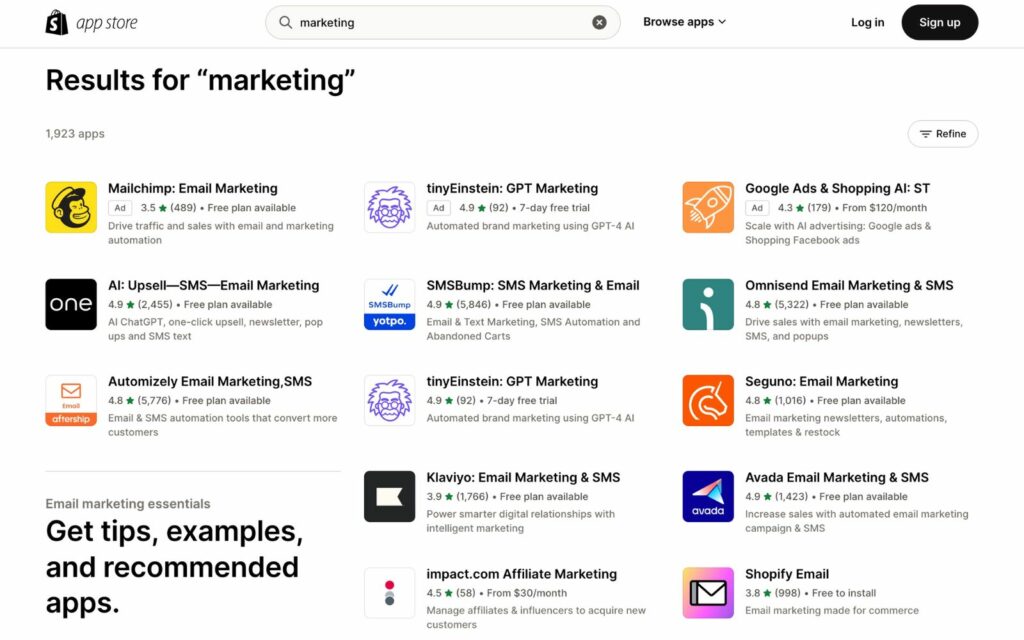The height and width of the screenshot is (640, 1024).
Task: Click the 'Results for "marketing"' heading
Action: [200, 80]
